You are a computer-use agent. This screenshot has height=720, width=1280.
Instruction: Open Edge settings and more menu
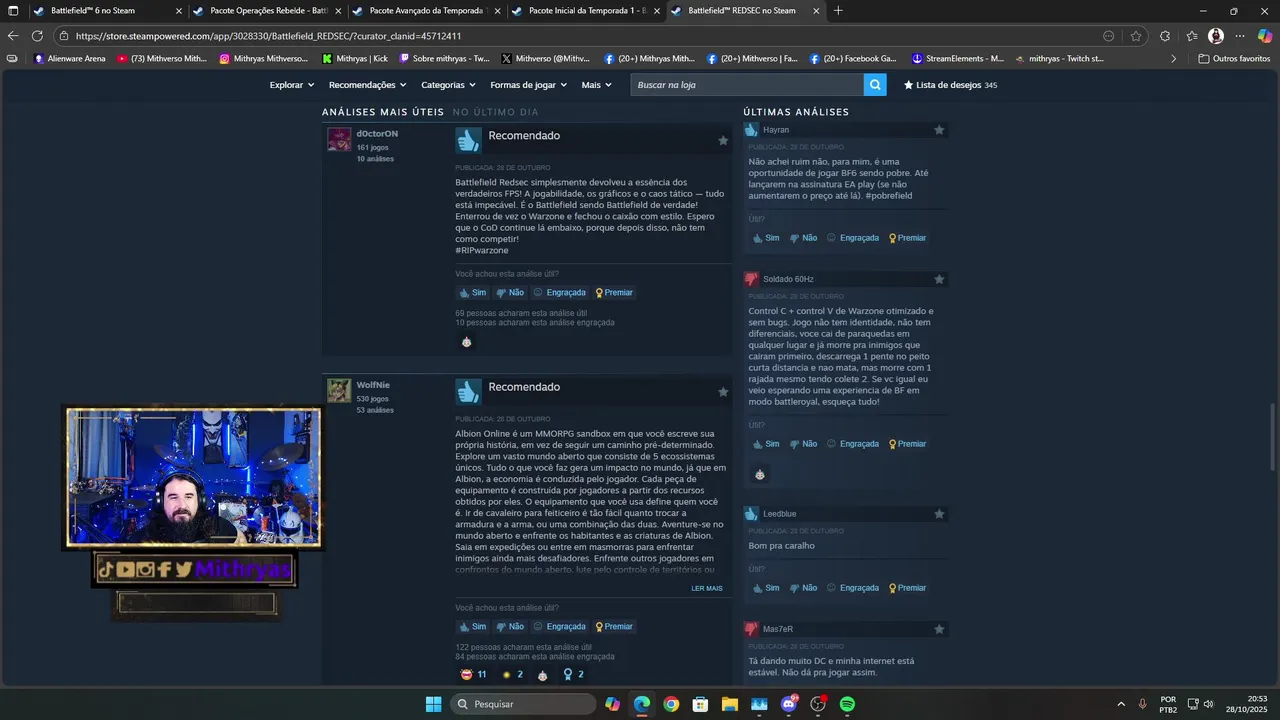coord(1240,36)
